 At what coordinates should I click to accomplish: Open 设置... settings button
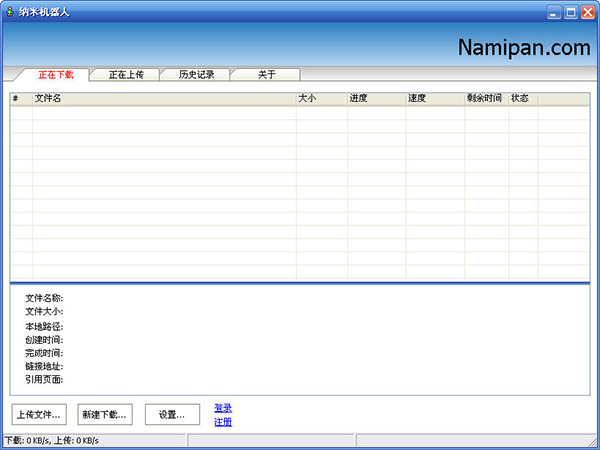[x=172, y=414]
